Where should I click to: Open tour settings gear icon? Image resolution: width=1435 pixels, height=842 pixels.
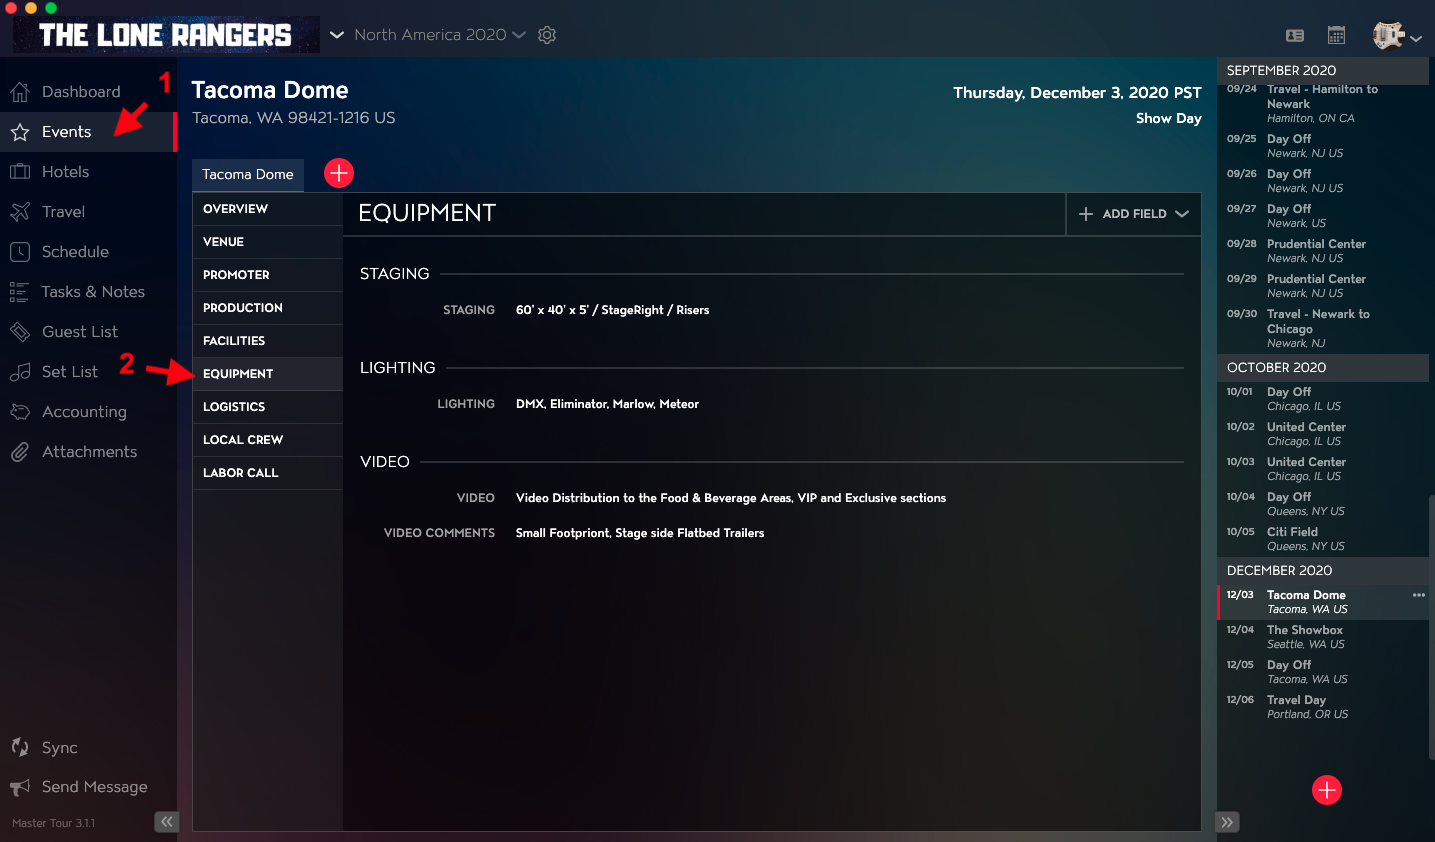click(x=547, y=35)
